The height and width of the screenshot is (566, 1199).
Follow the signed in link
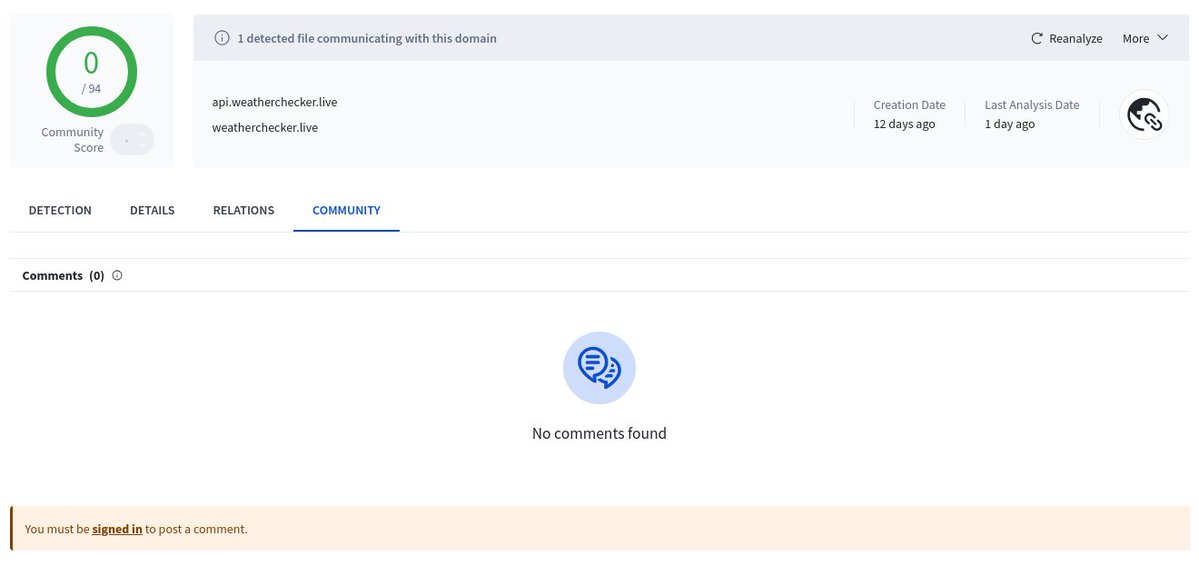pyautogui.click(x=117, y=529)
